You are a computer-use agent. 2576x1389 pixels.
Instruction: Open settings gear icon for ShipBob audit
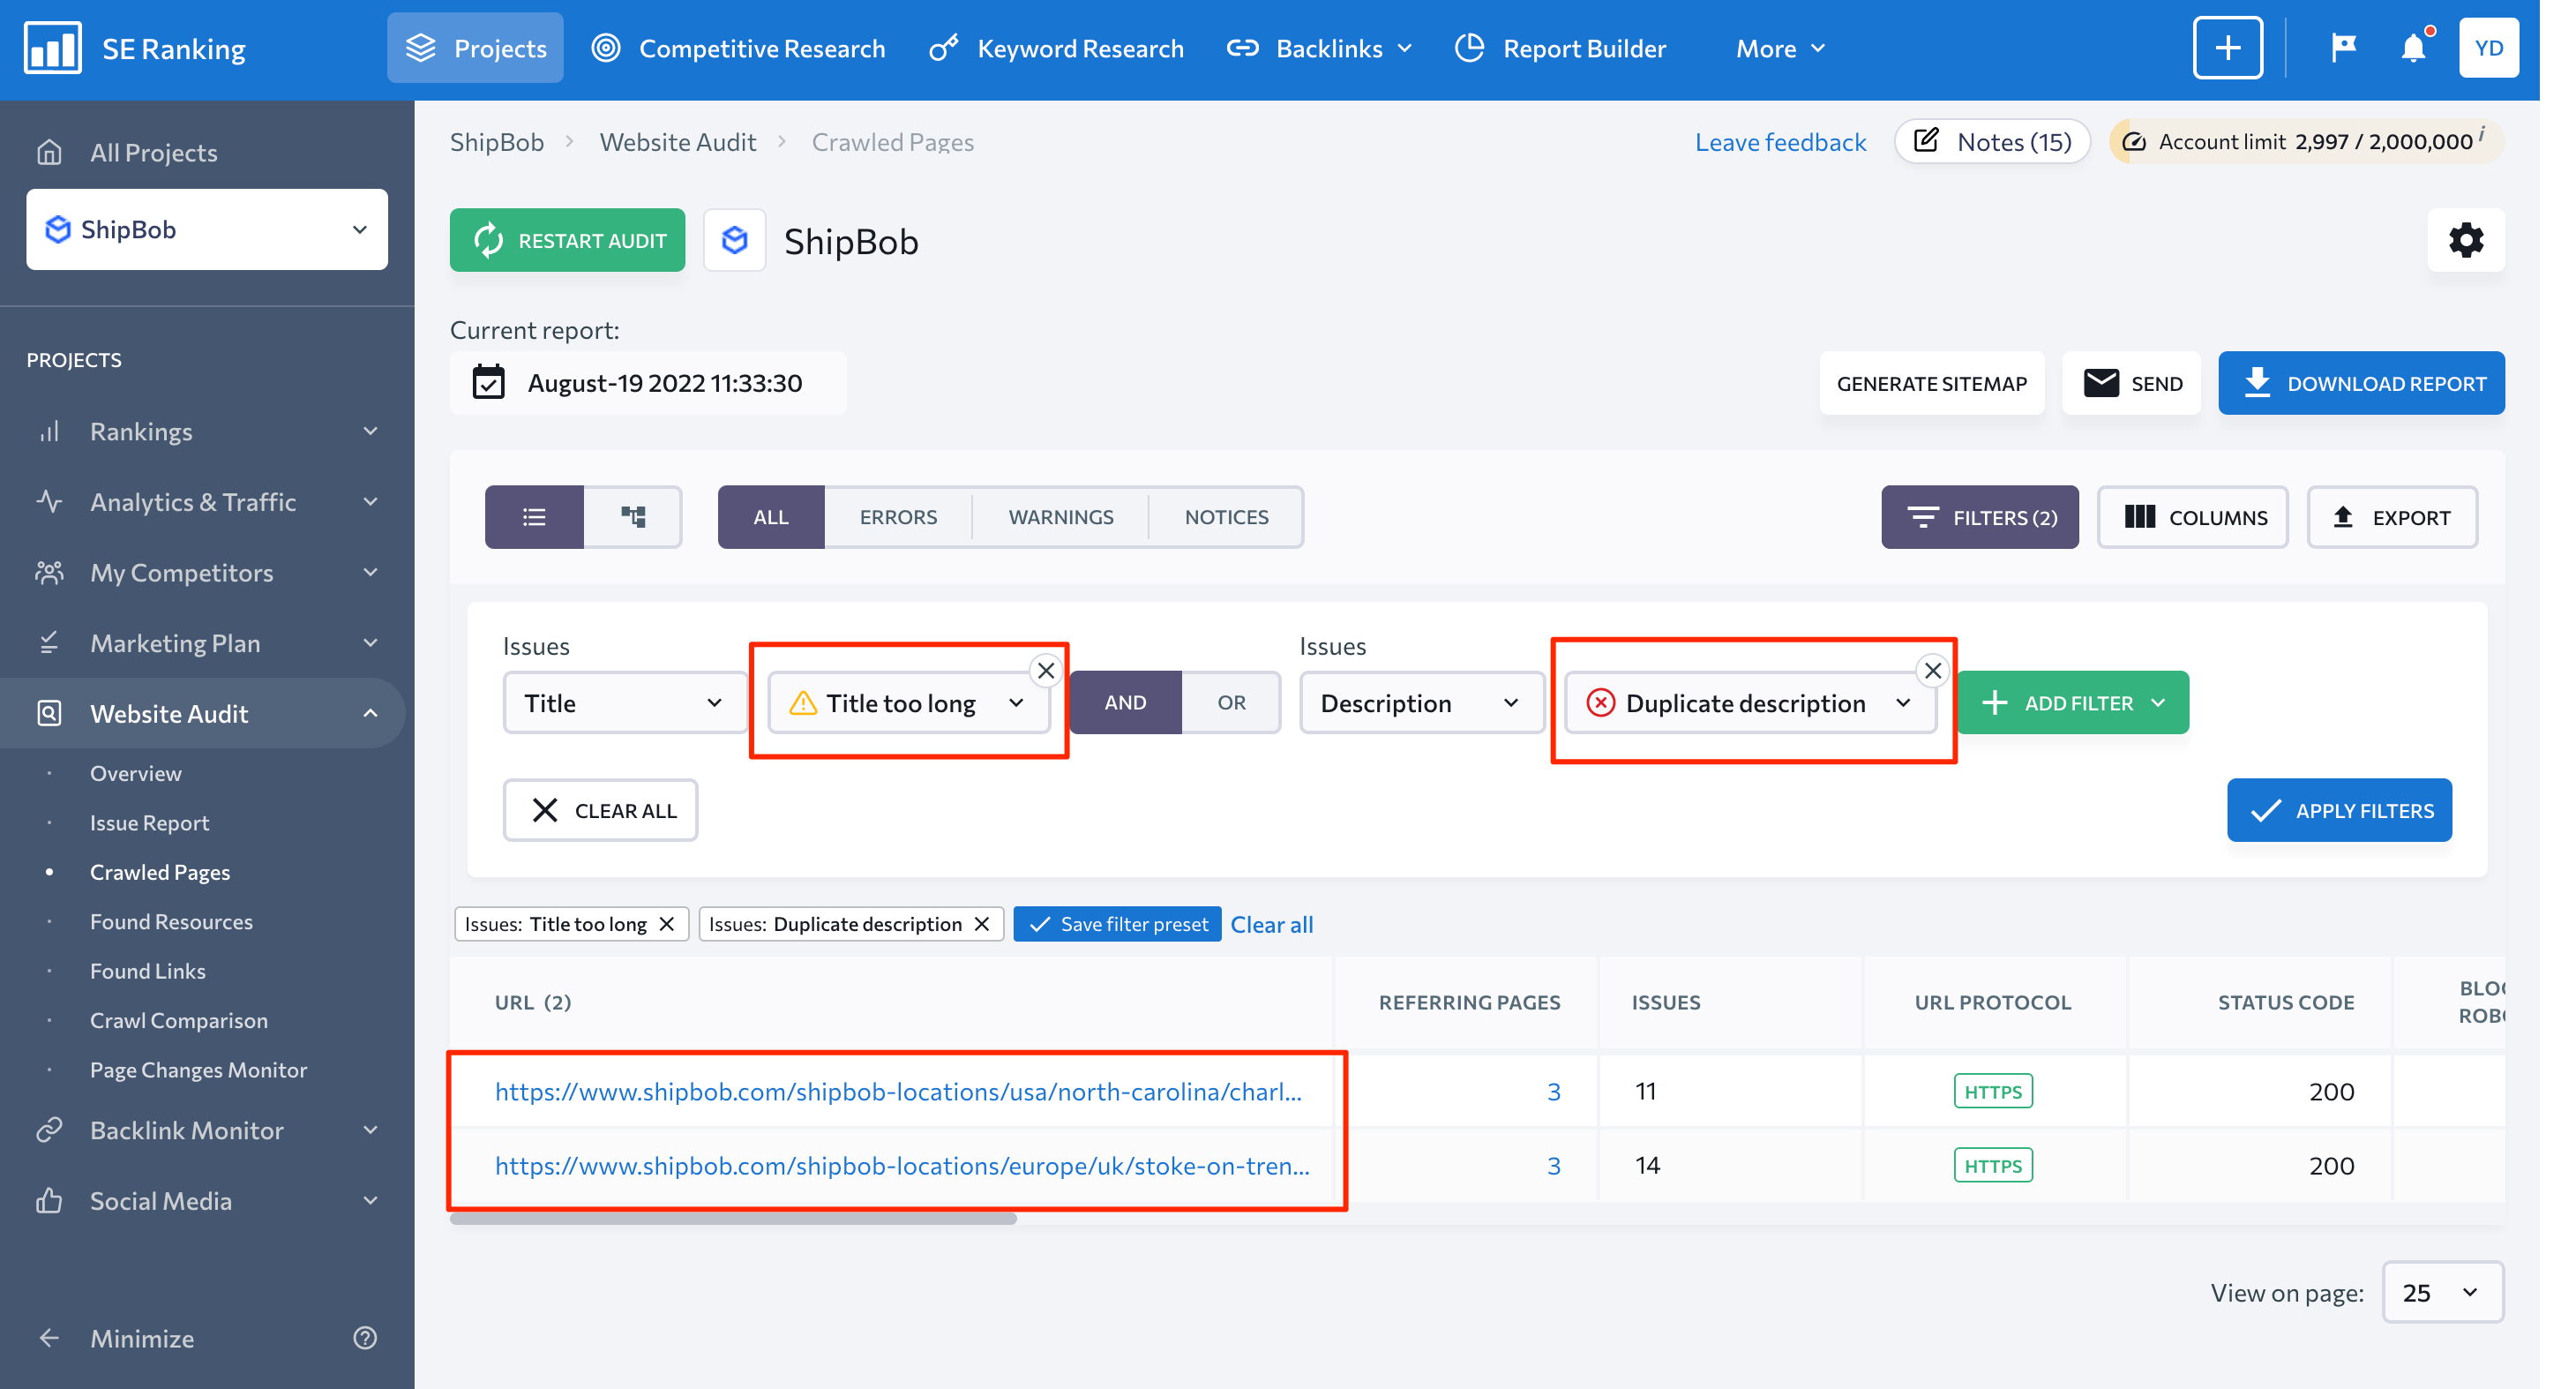point(2465,240)
